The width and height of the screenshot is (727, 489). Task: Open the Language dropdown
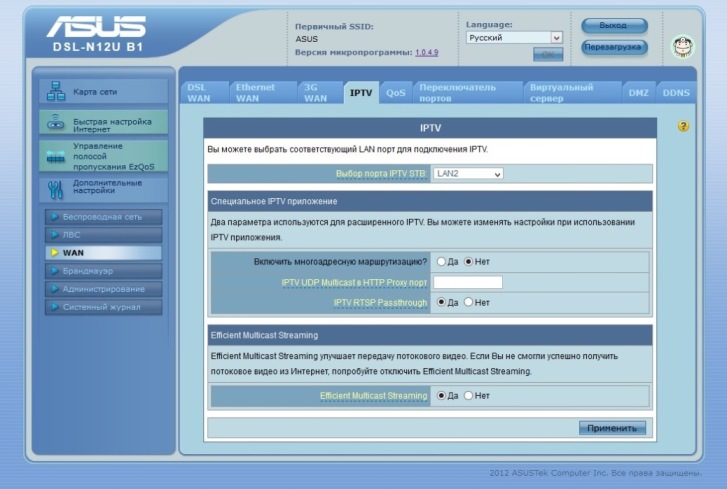514,38
